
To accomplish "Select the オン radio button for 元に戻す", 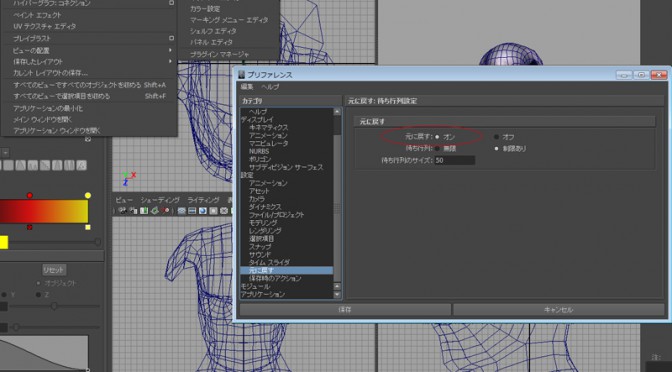I will click(437, 137).
